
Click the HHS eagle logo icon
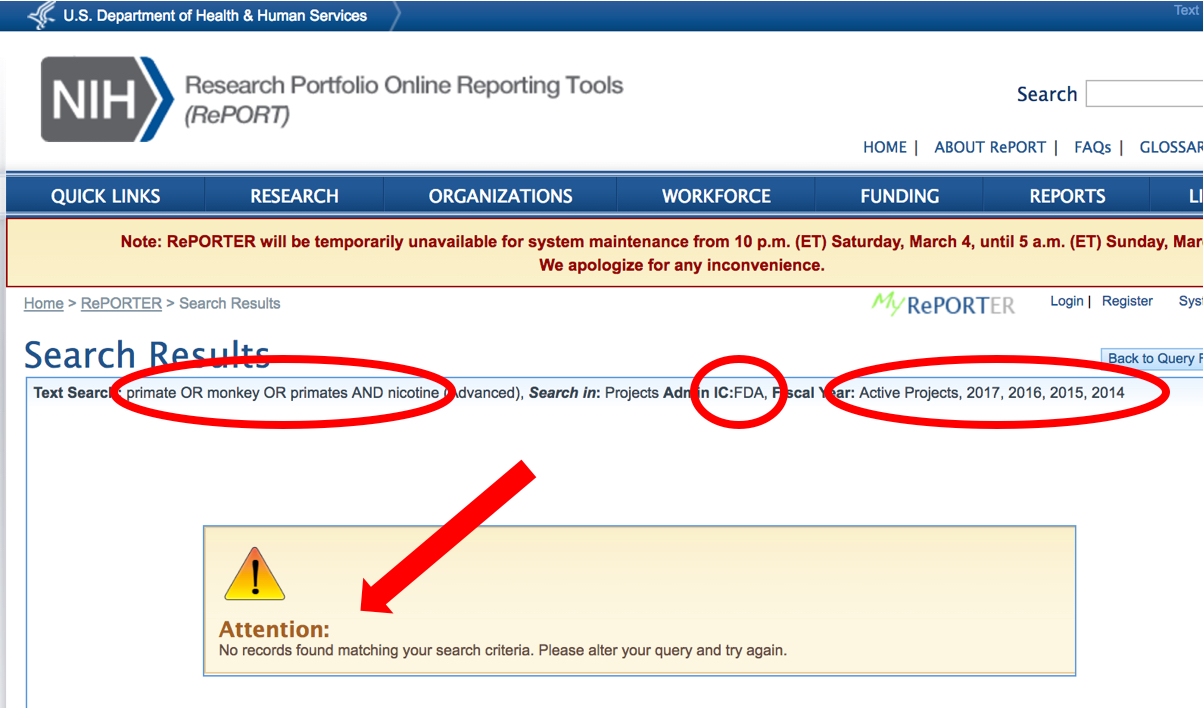[41, 15]
